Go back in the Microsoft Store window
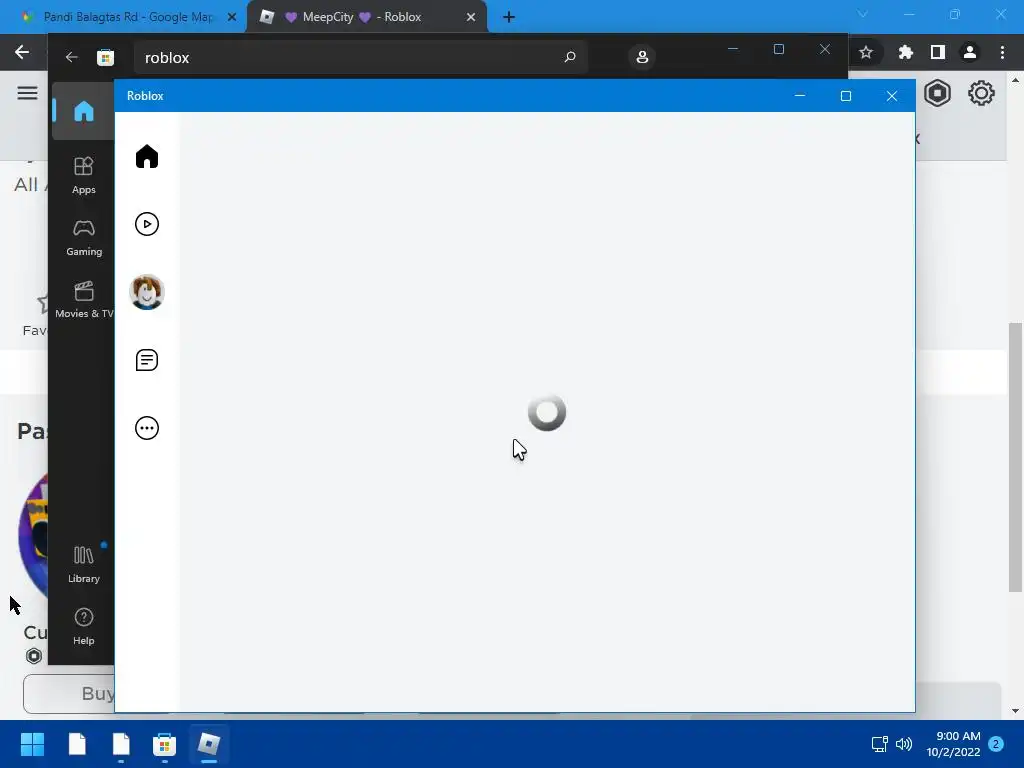The image size is (1024, 768). click(x=71, y=57)
